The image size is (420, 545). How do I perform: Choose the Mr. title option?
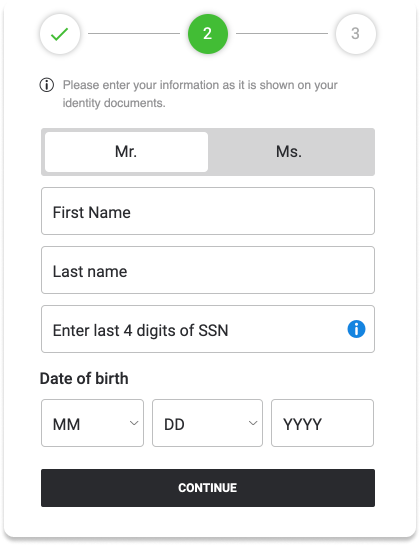click(x=127, y=152)
